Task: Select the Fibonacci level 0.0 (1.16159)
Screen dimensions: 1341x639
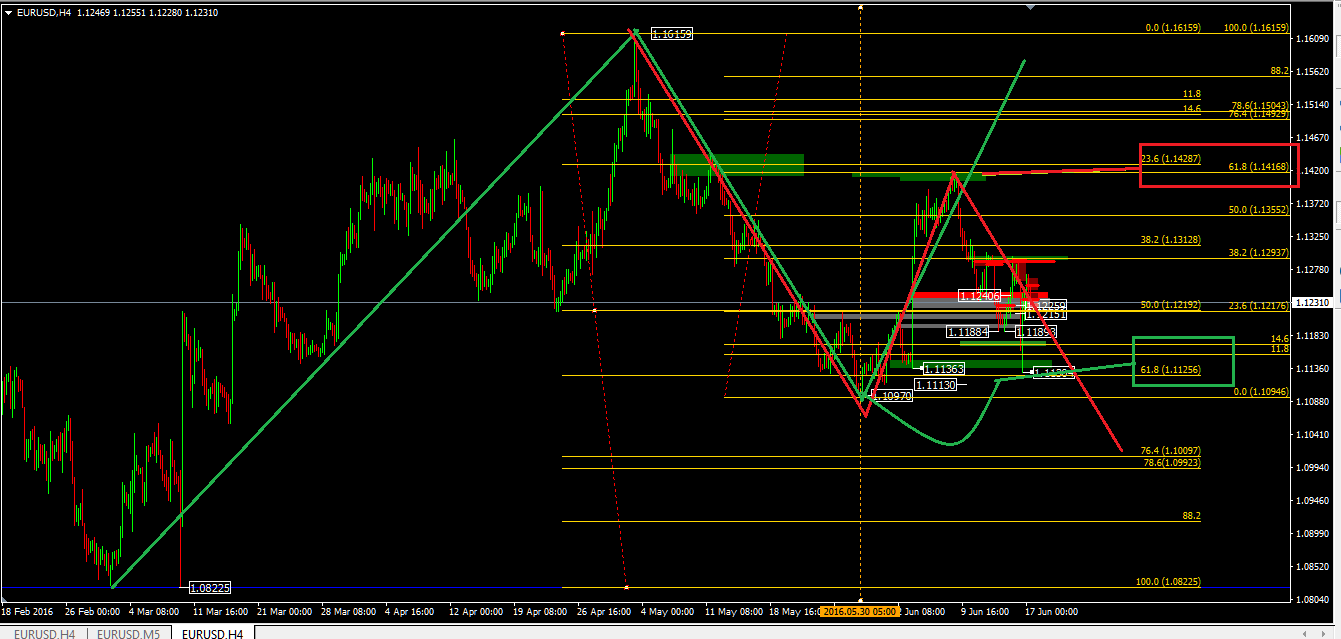Action: click(x=1173, y=28)
